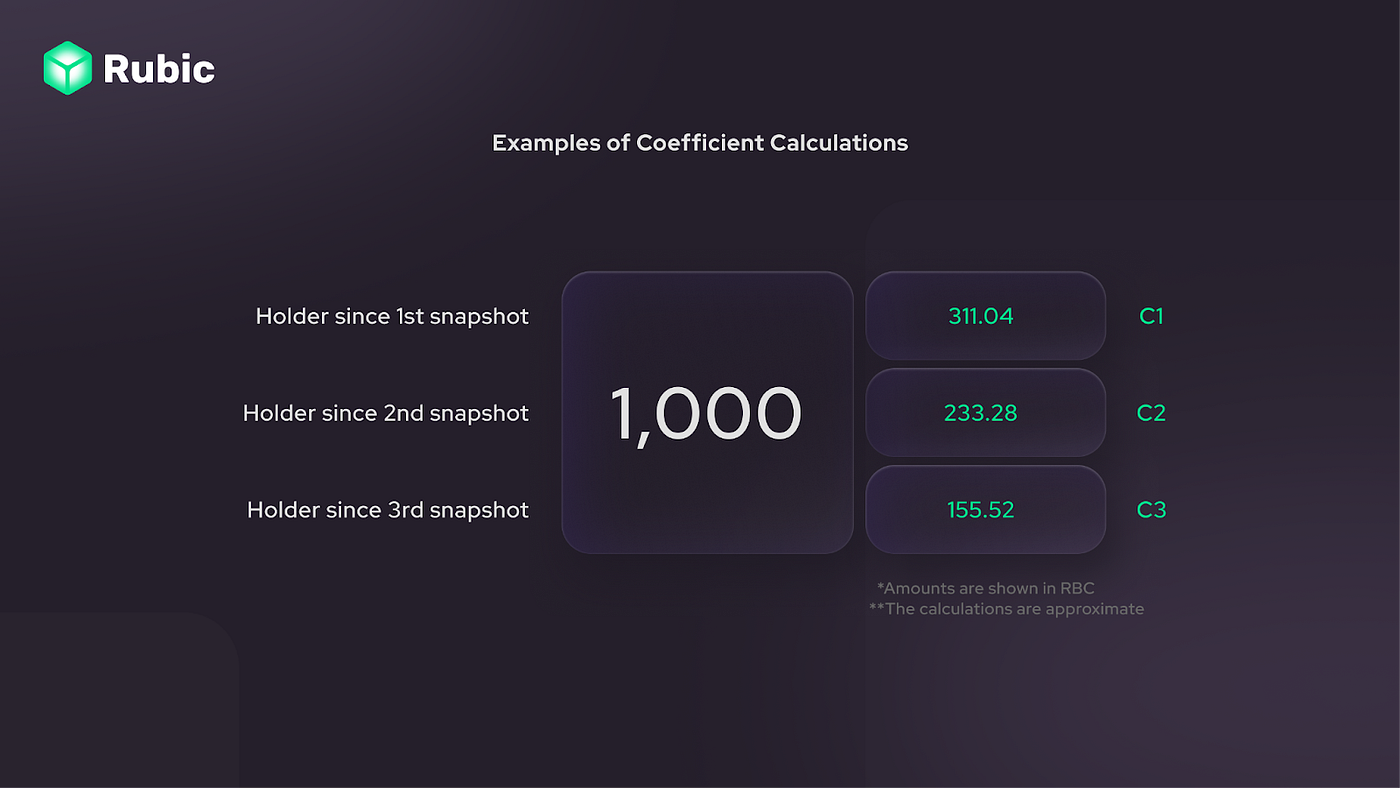This screenshot has width=1400, height=788.
Task: Click the large 1,000 amount card
Action: tap(707, 413)
